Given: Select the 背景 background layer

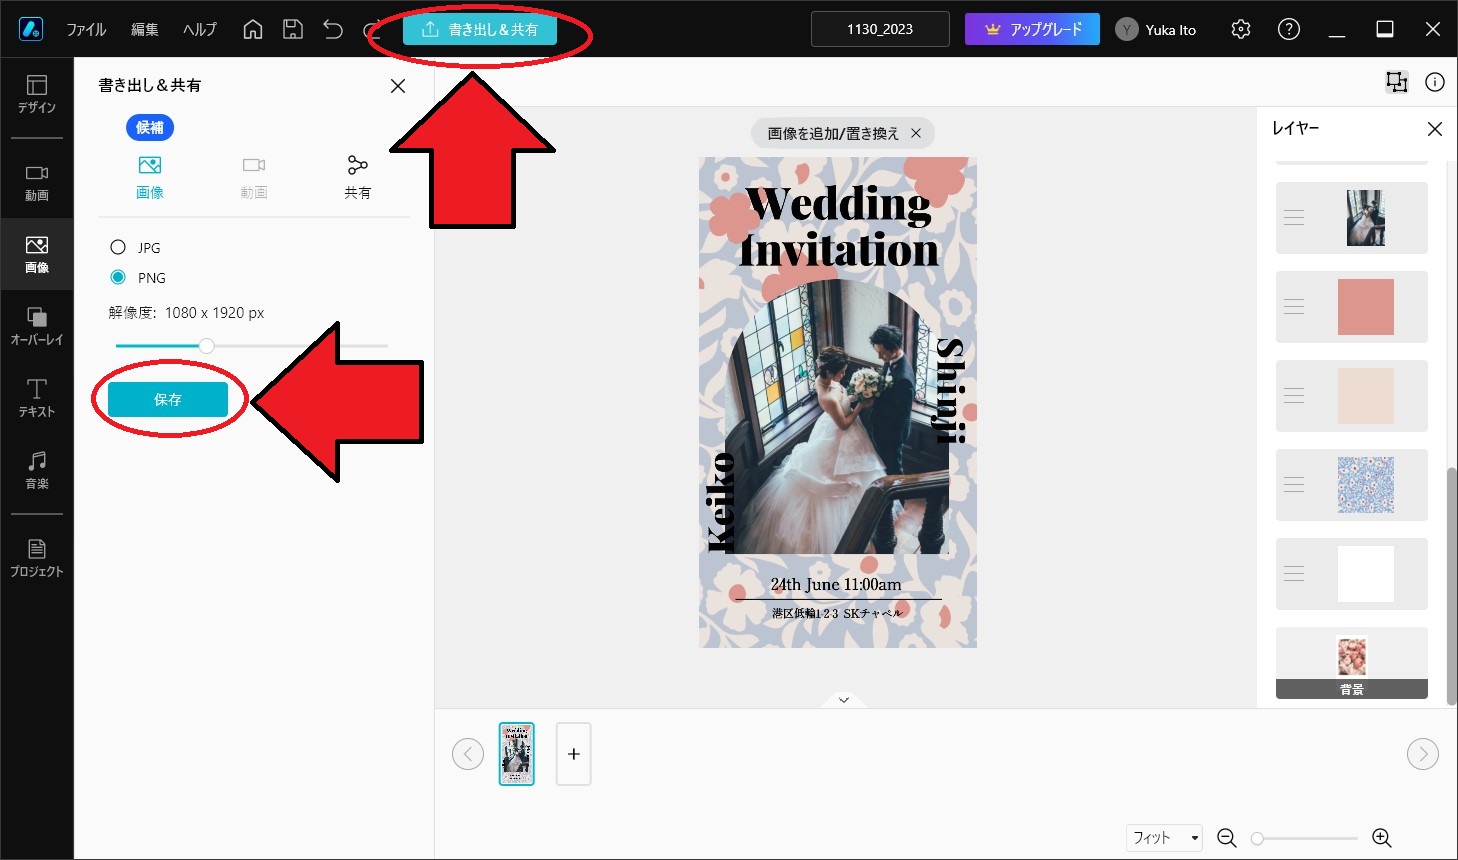Looking at the screenshot, I should (1352, 663).
